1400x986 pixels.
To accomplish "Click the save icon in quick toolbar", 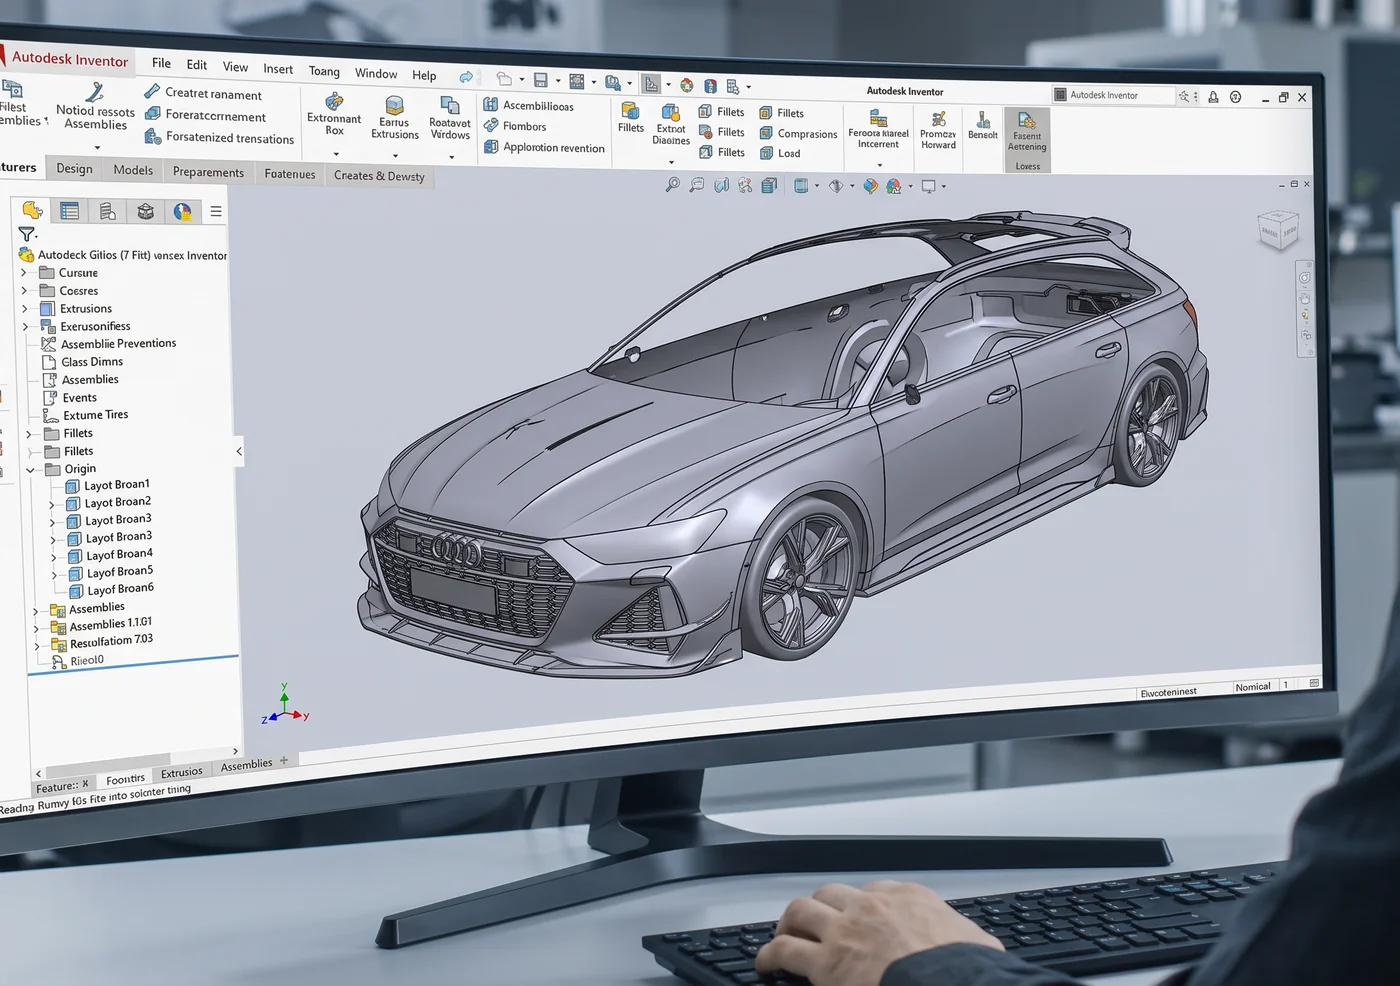I will (x=541, y=80).
